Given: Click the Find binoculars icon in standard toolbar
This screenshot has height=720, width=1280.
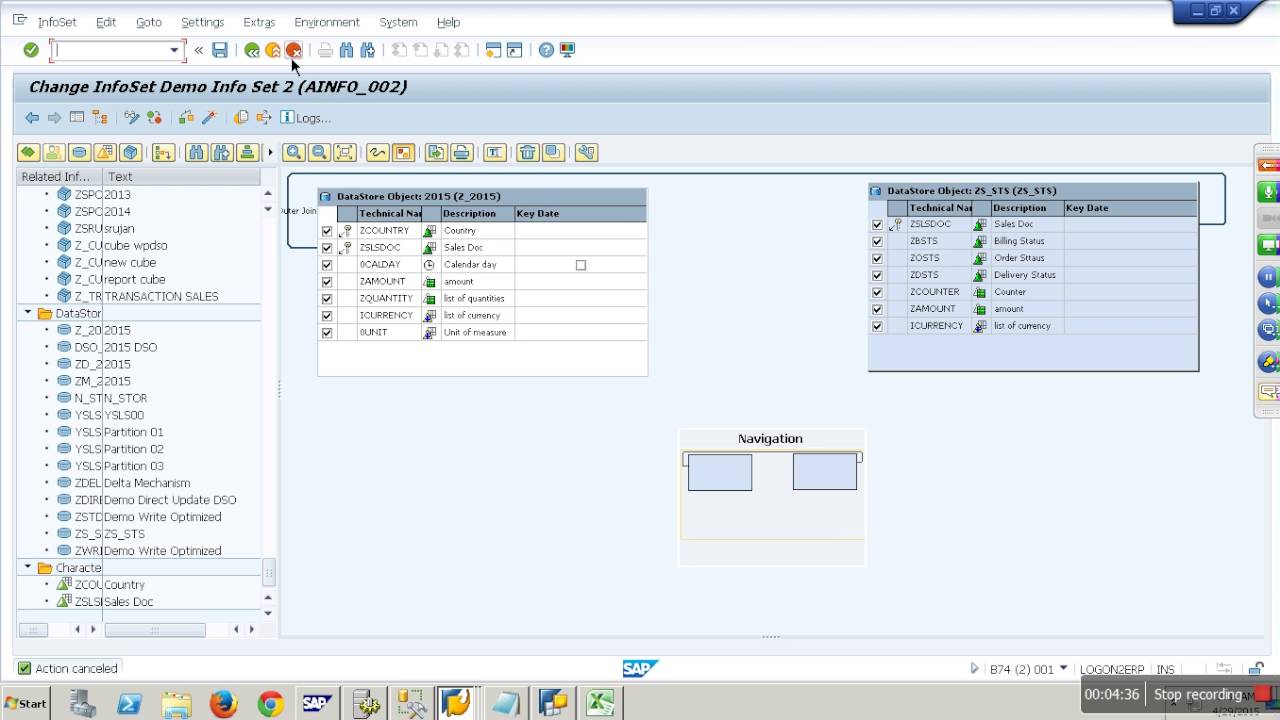Looking at the screenshot, I should pos(347,50).
